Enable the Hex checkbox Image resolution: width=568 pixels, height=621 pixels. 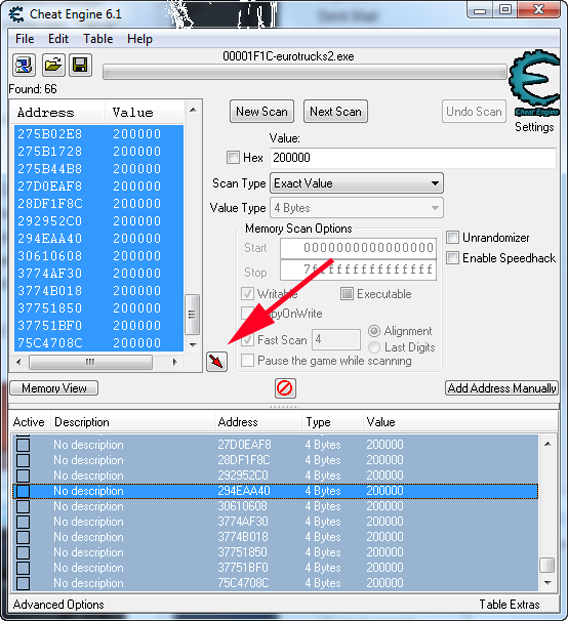click(233, 158)
